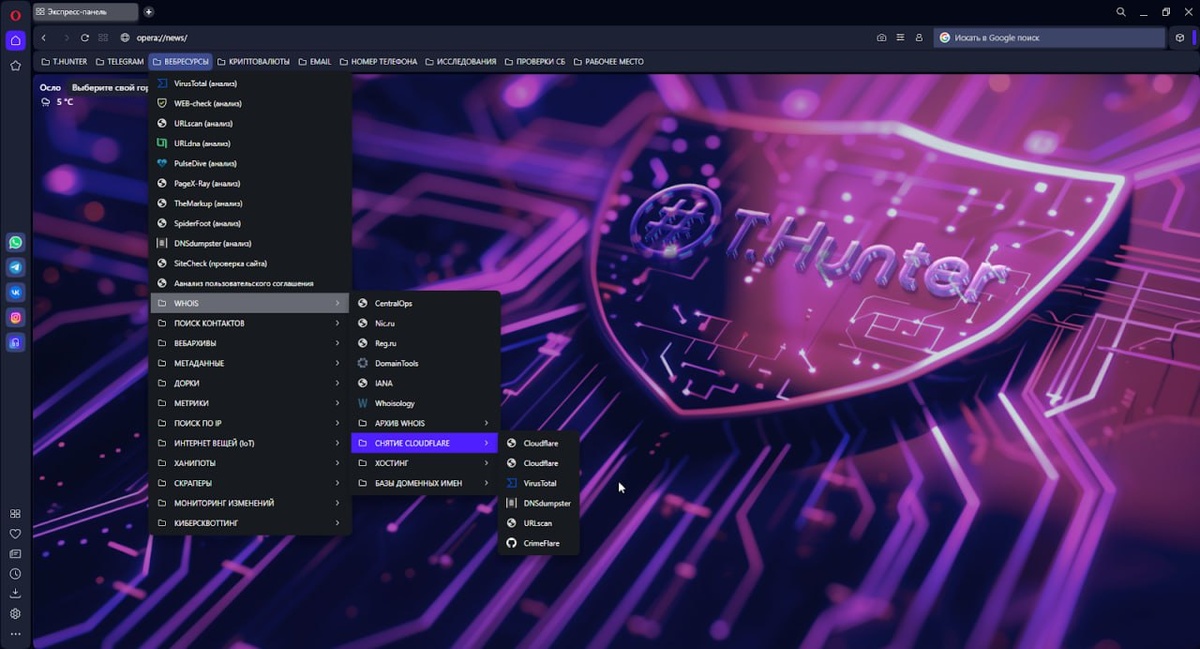Open History clock icon in sidebar
1200x649 pixels.
tap(15, 573)
